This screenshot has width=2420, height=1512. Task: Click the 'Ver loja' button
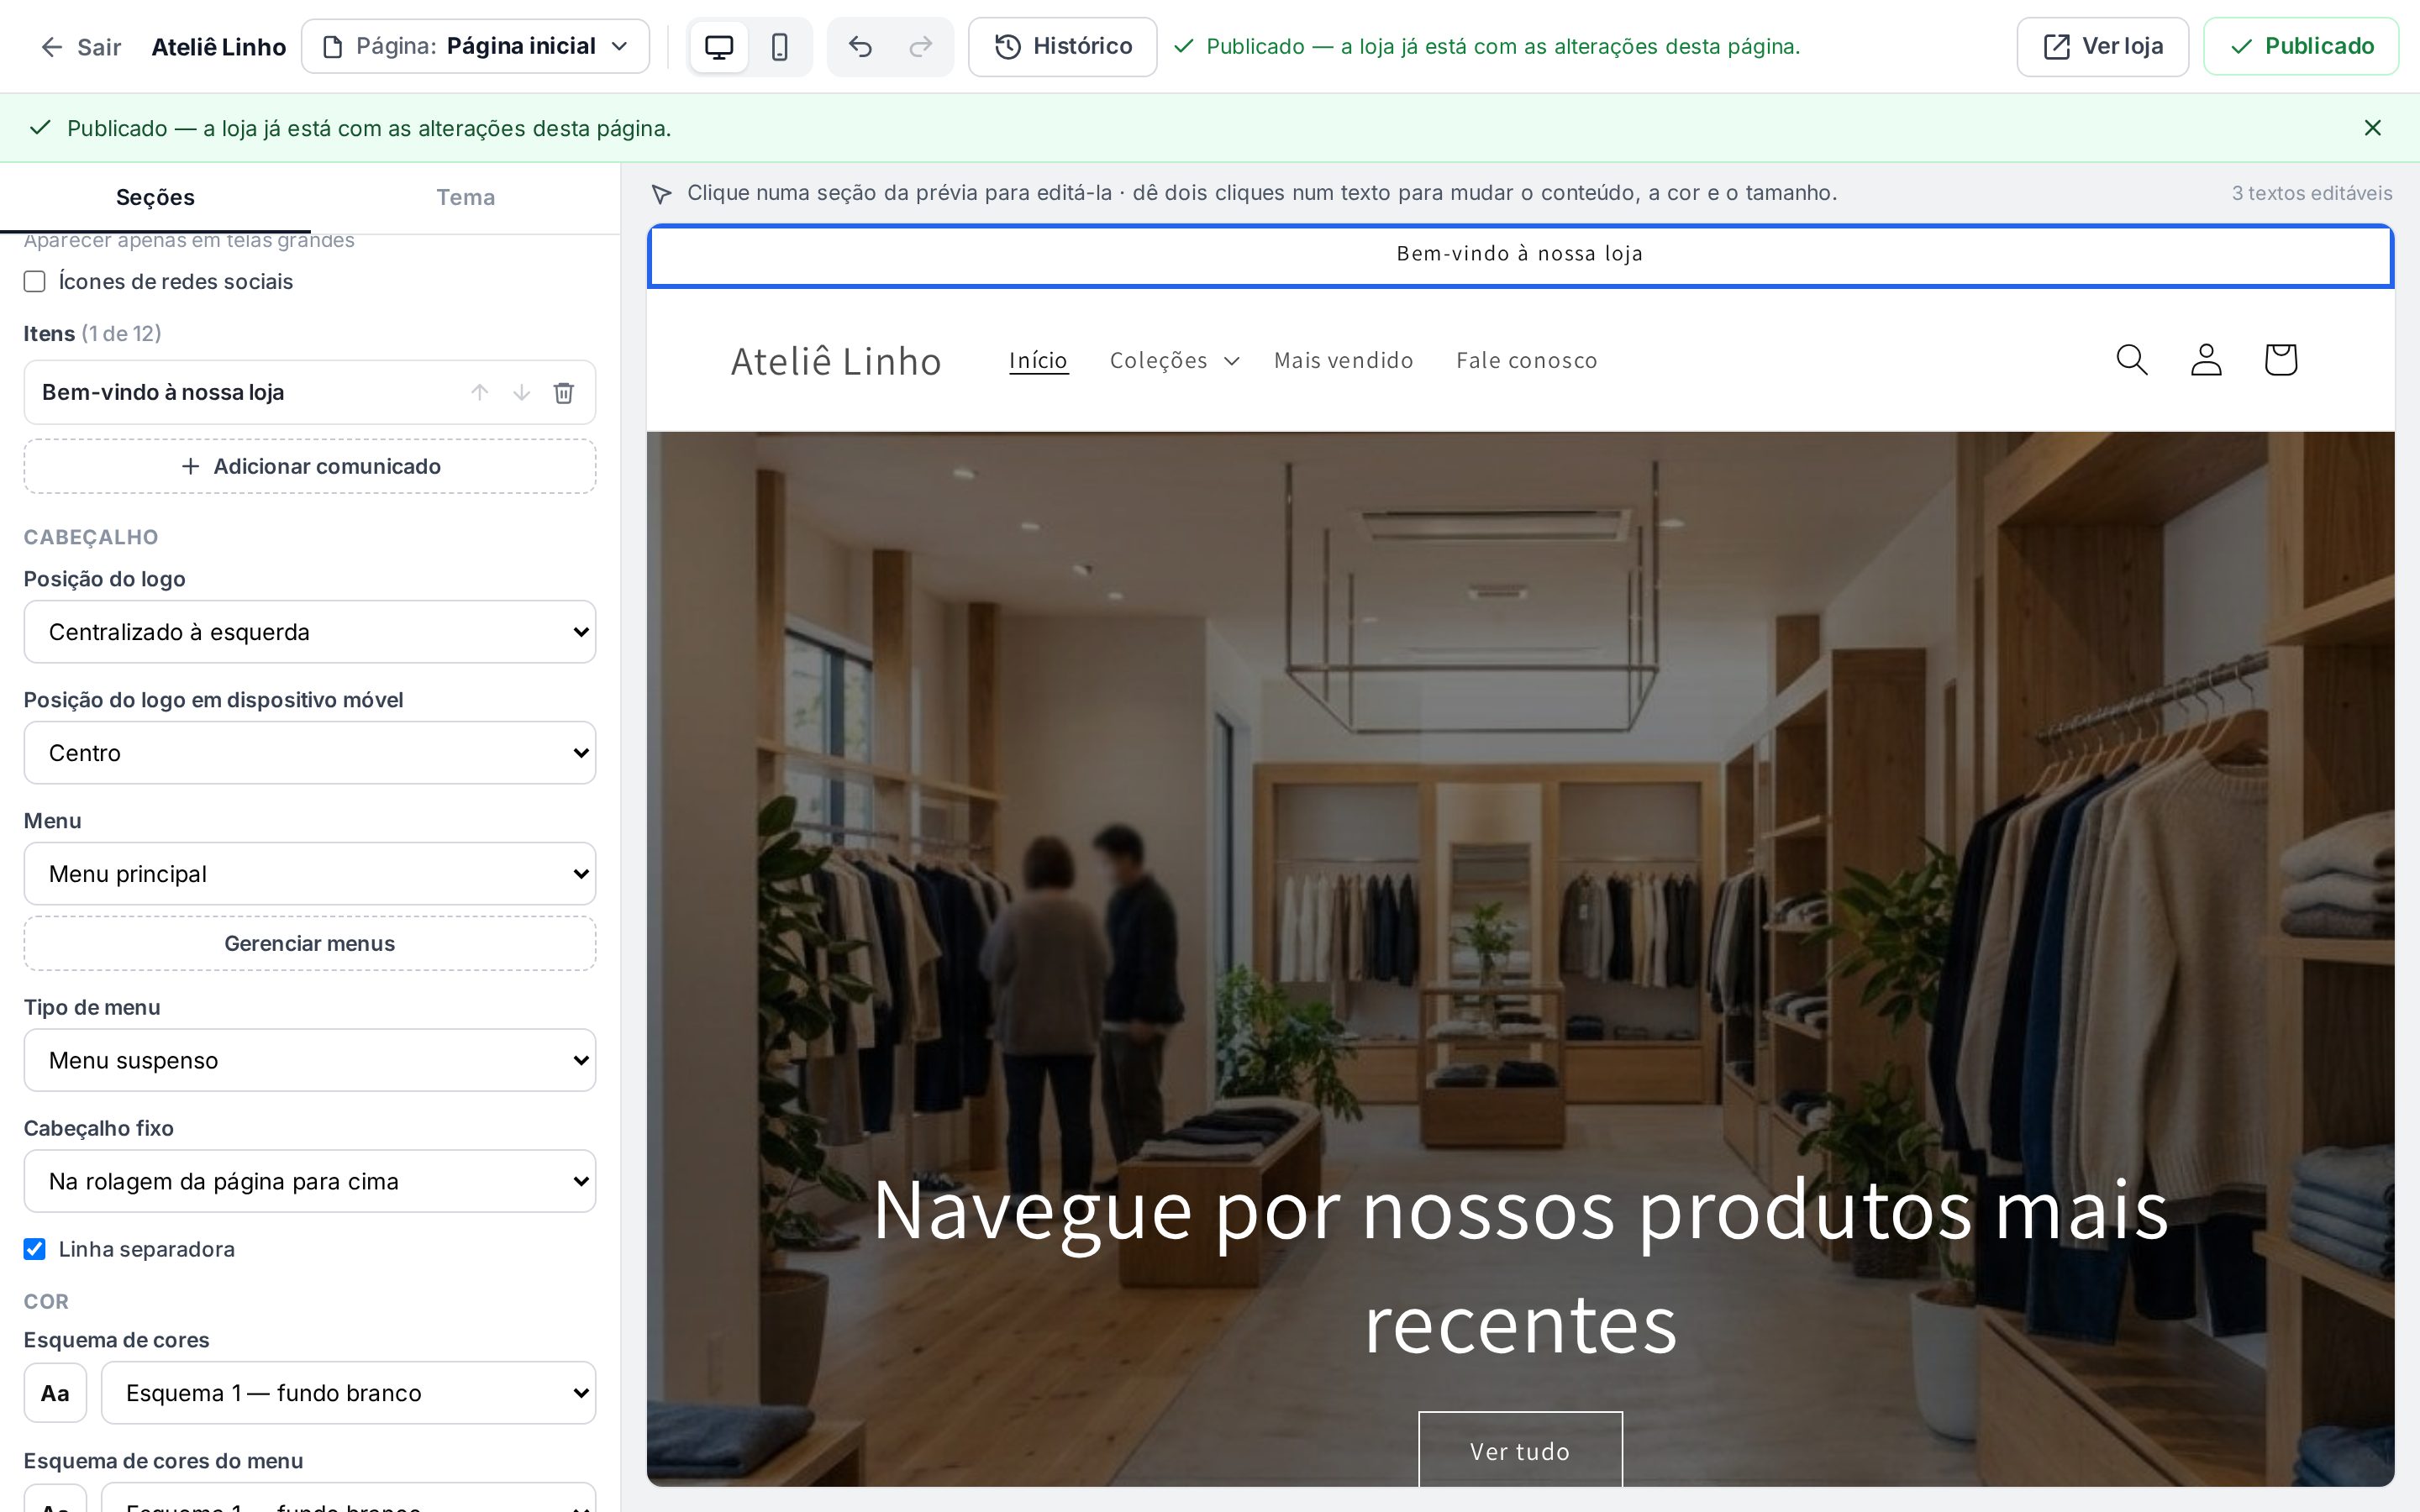(2102, 47)
